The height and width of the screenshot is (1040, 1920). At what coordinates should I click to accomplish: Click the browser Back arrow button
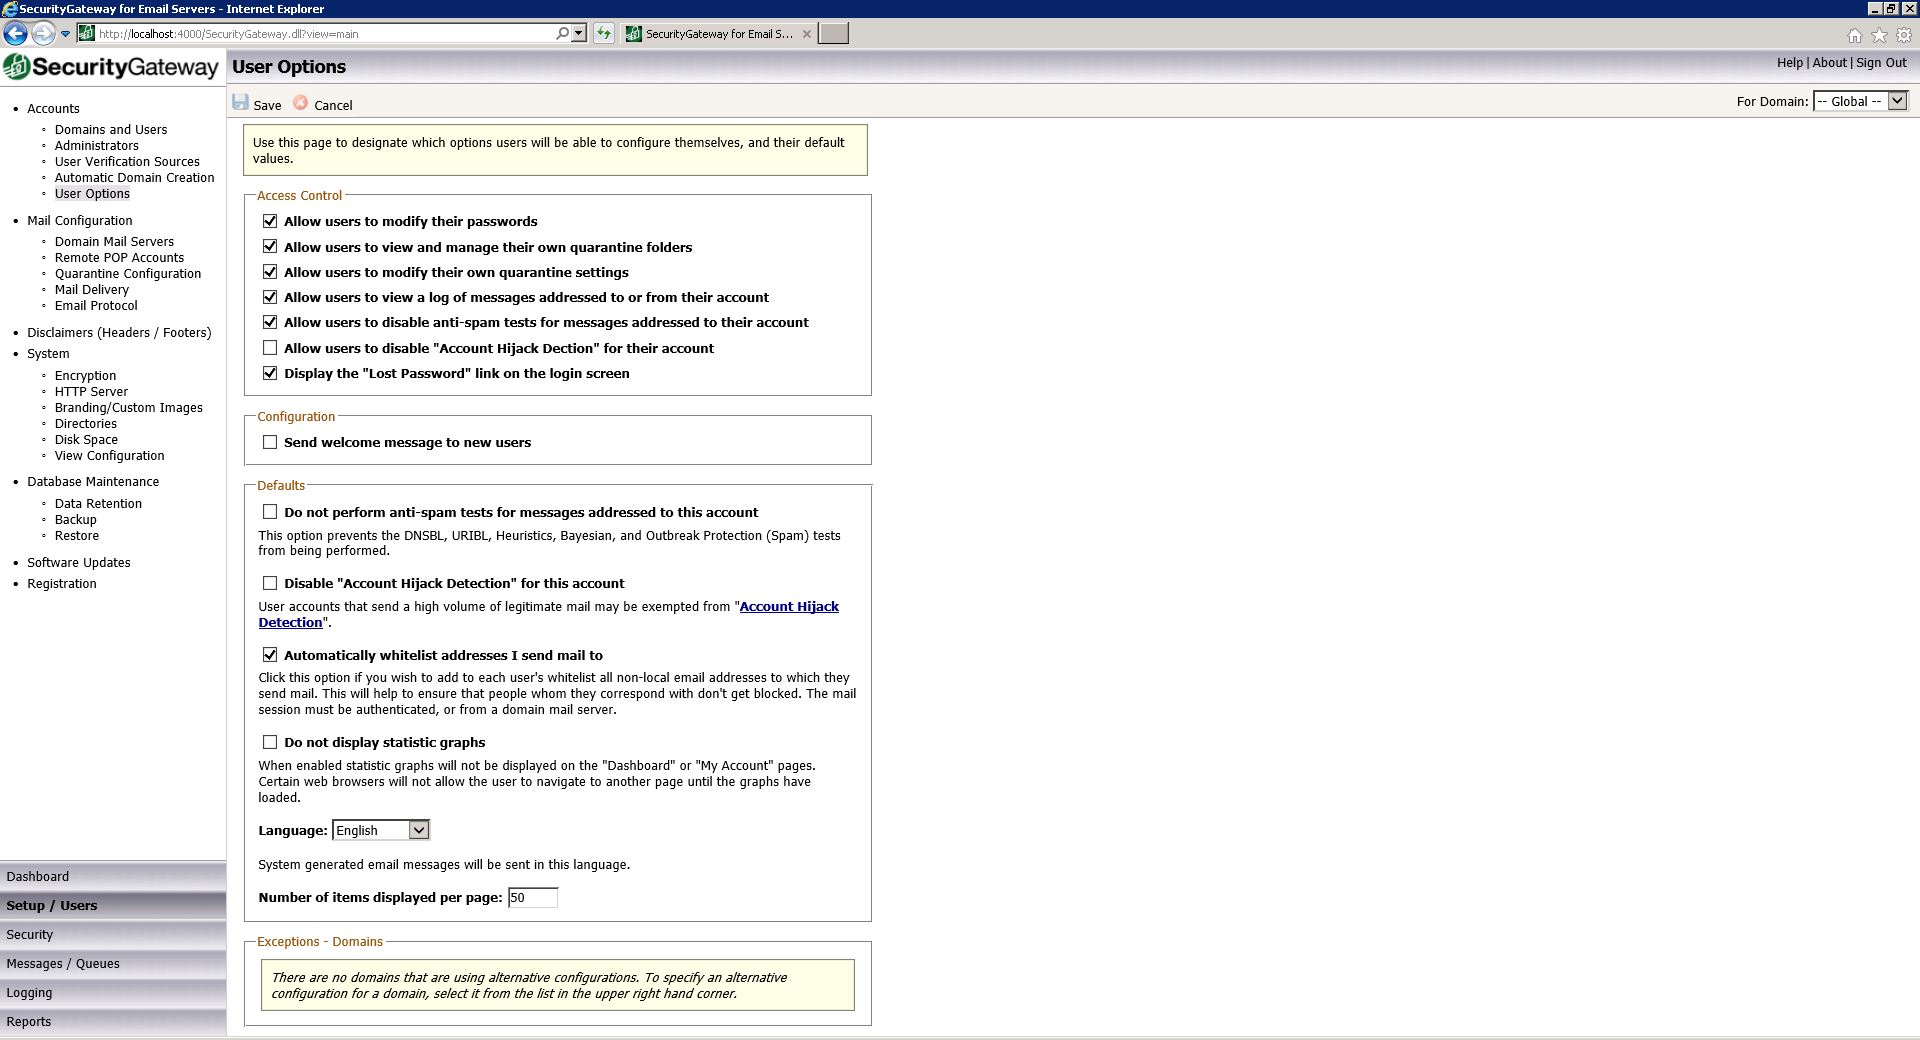(15, 34)
